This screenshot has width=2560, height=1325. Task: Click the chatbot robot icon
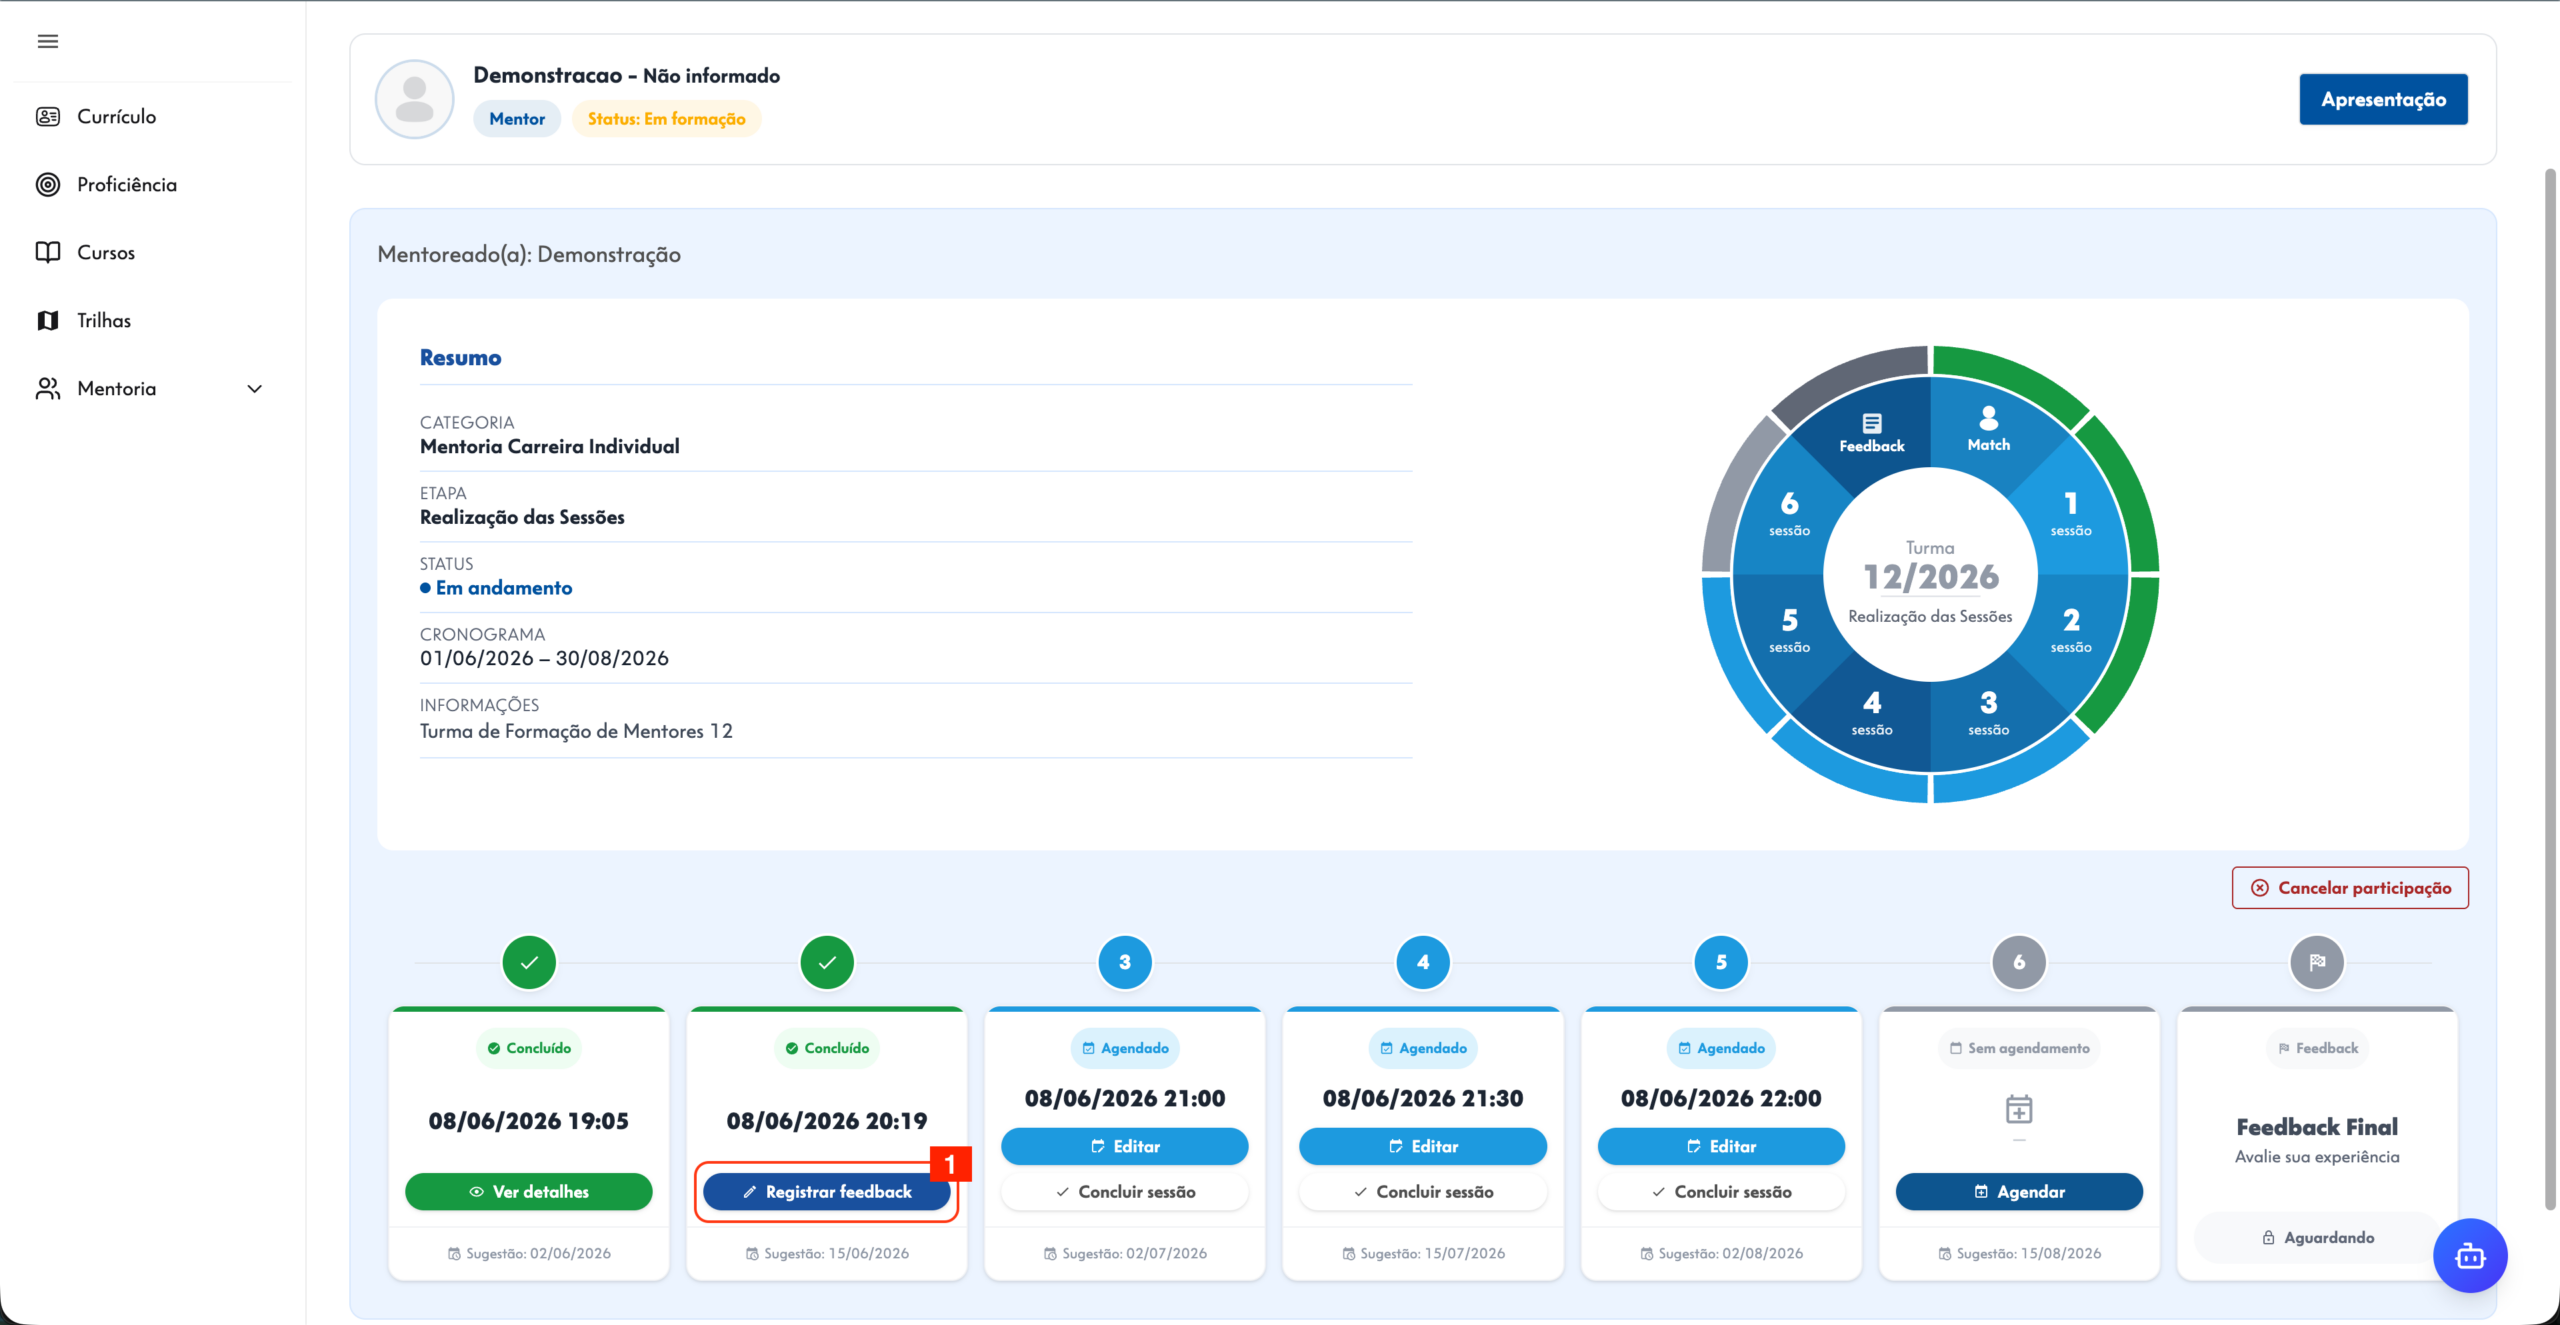click(x=2470, y=1255)
